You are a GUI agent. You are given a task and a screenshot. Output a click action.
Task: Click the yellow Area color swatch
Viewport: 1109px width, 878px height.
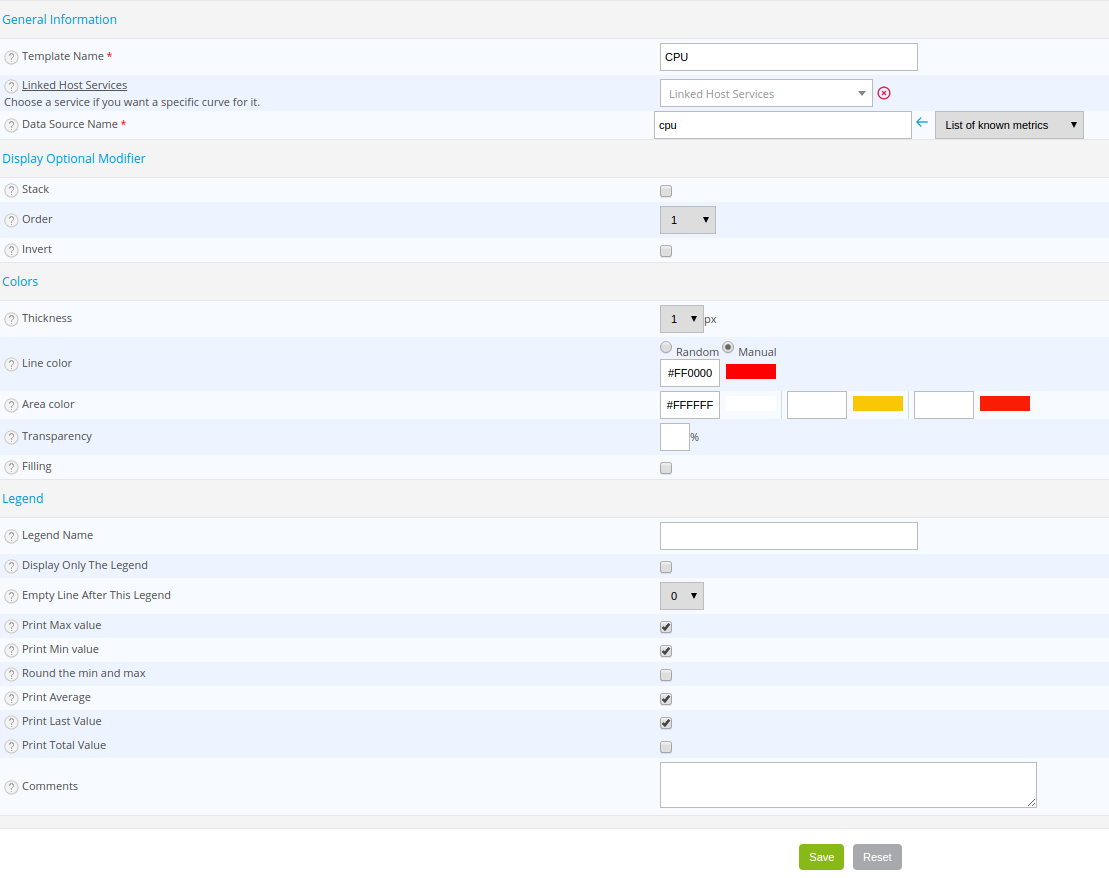(877, 404)
